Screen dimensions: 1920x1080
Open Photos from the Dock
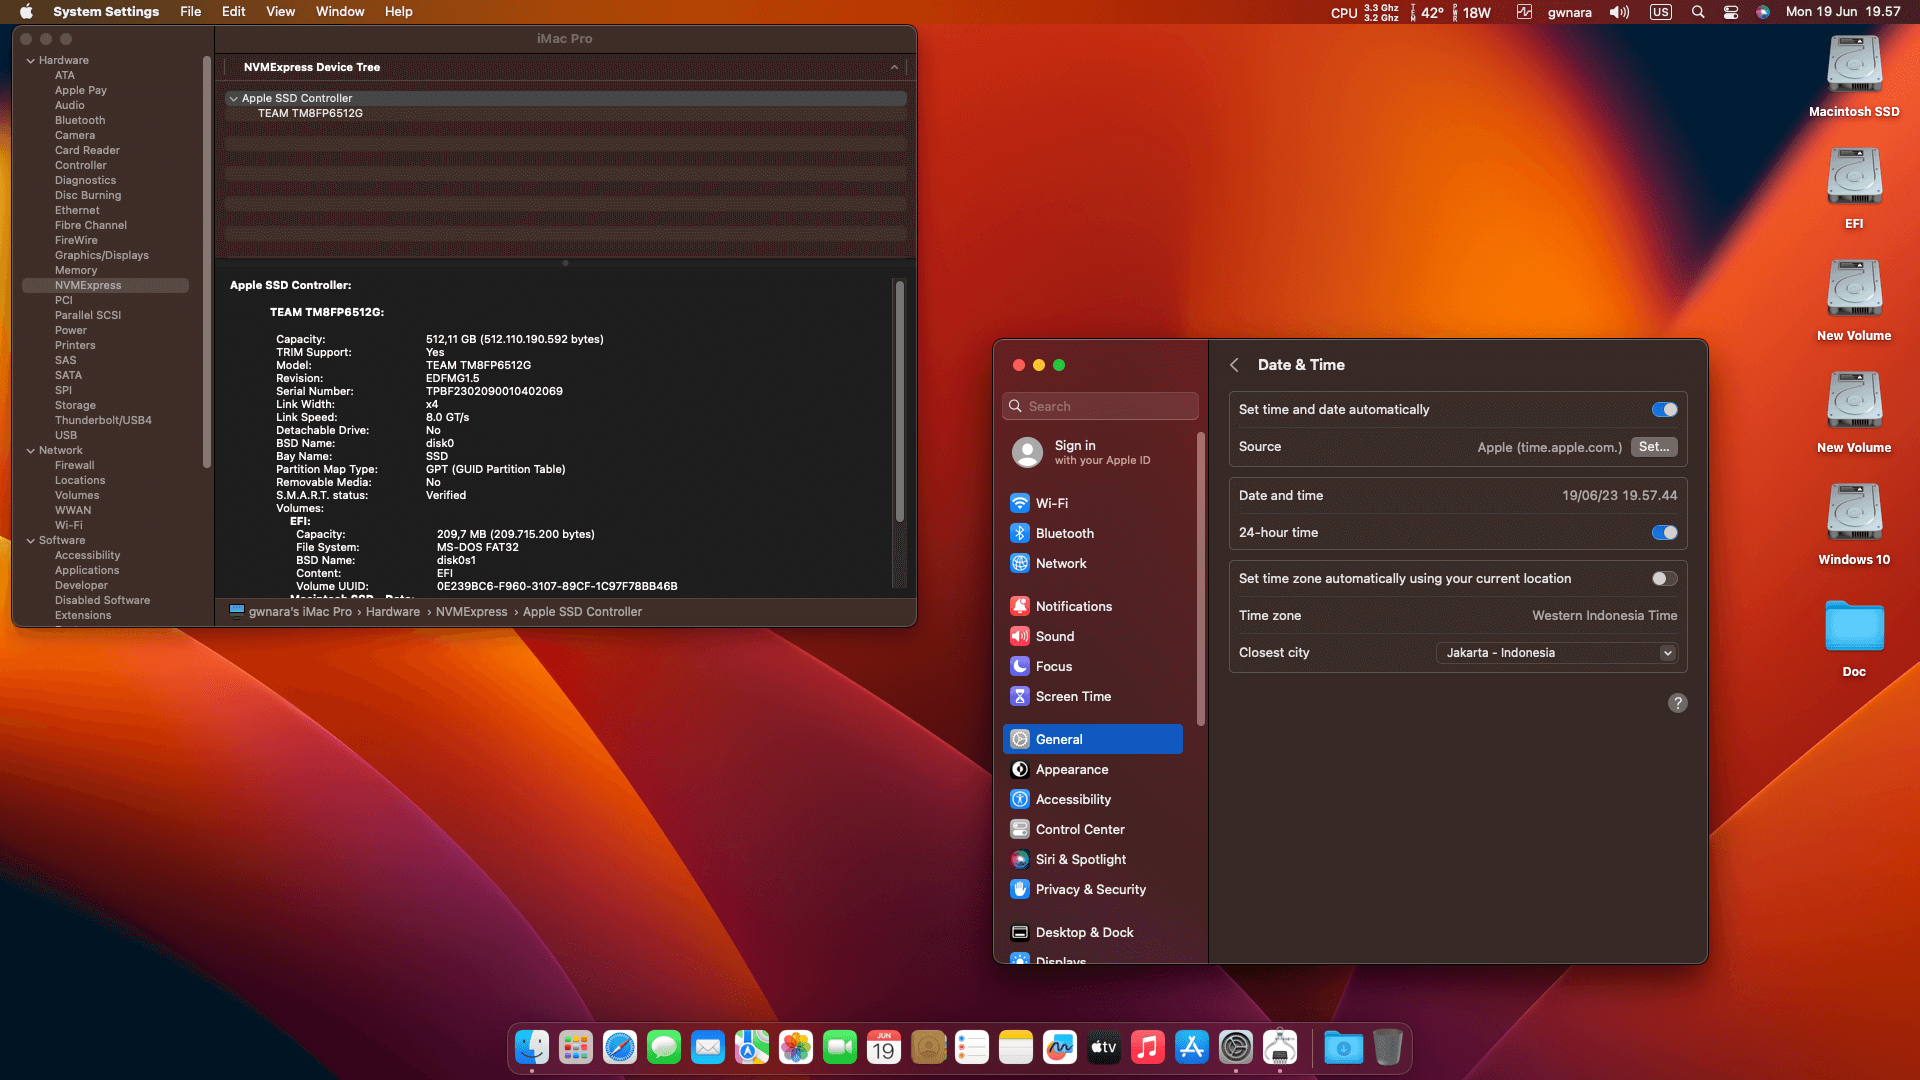(796, 1047)
